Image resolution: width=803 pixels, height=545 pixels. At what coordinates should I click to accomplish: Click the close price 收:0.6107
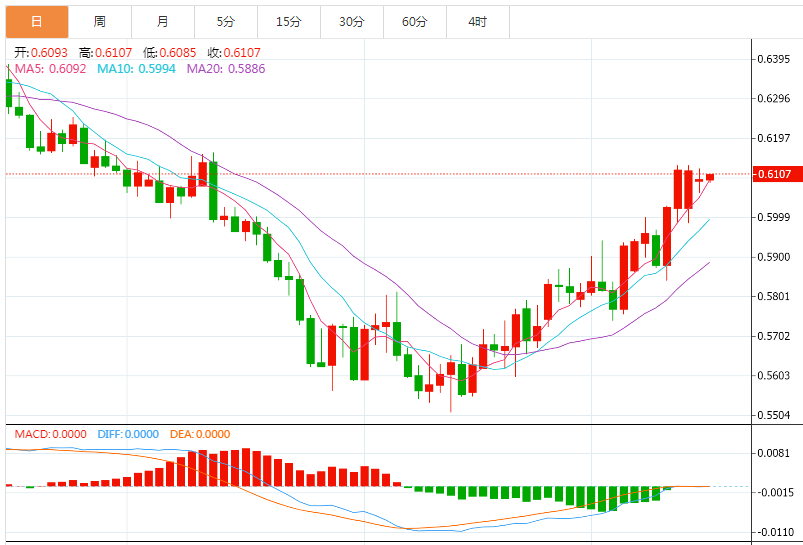(234, 53)
